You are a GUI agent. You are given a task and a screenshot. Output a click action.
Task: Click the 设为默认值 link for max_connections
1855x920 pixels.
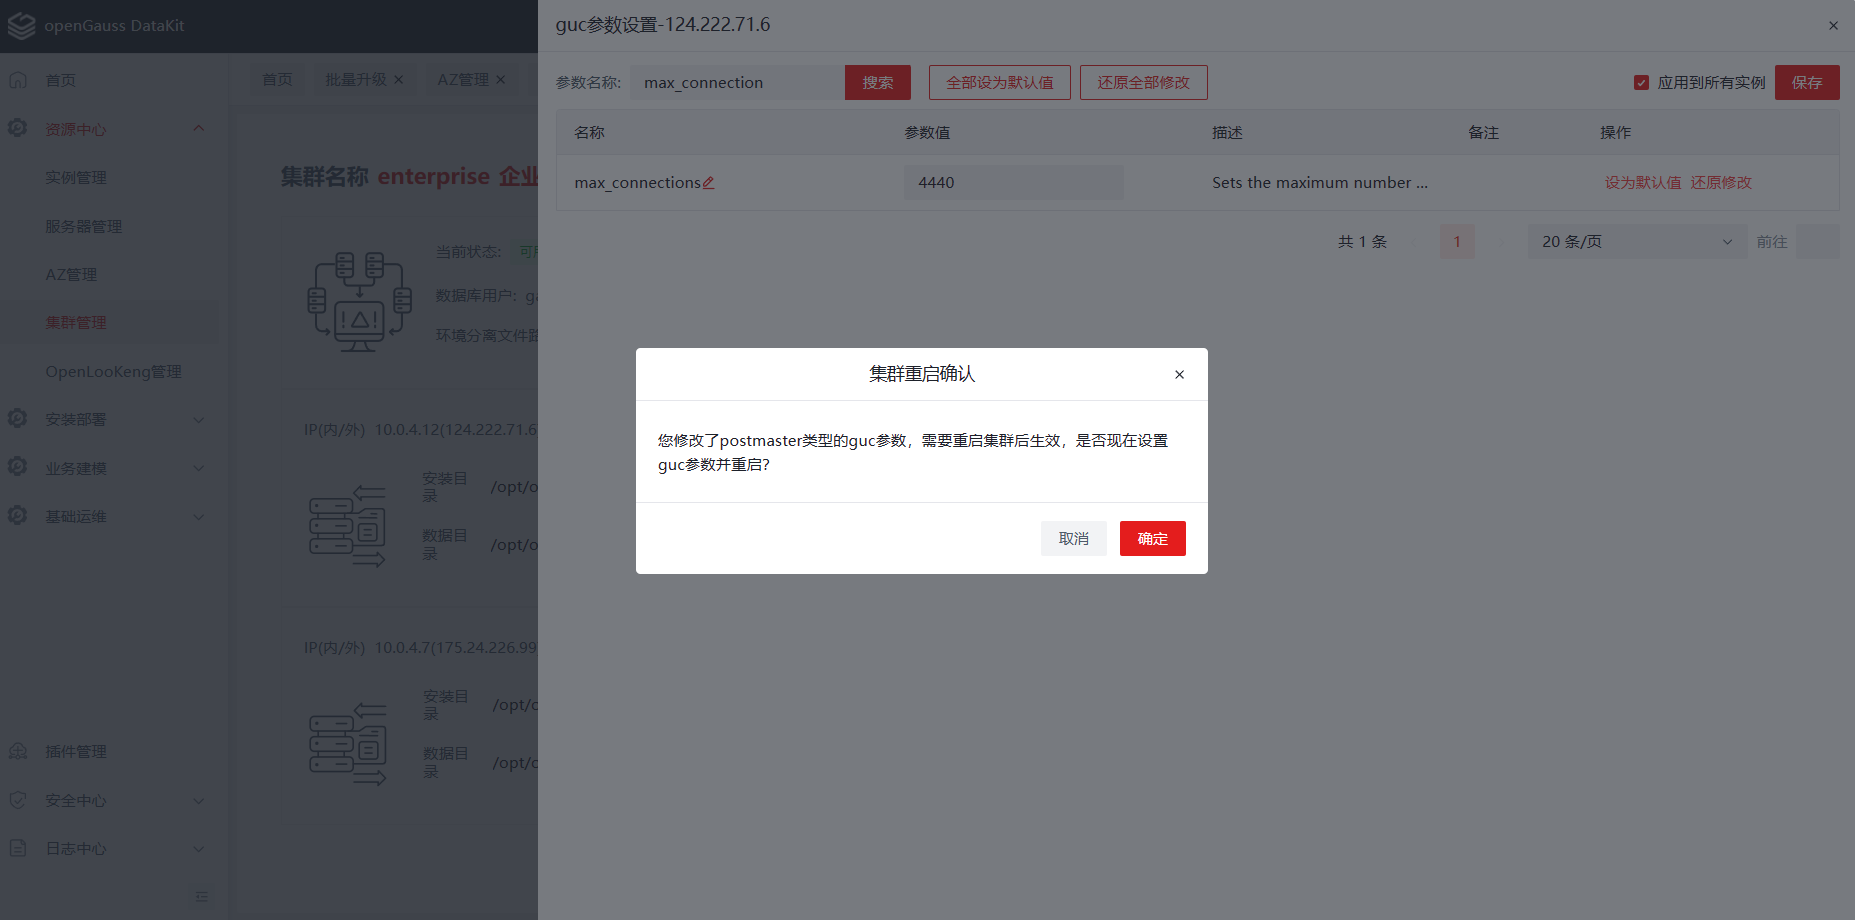coord(1642,183)
